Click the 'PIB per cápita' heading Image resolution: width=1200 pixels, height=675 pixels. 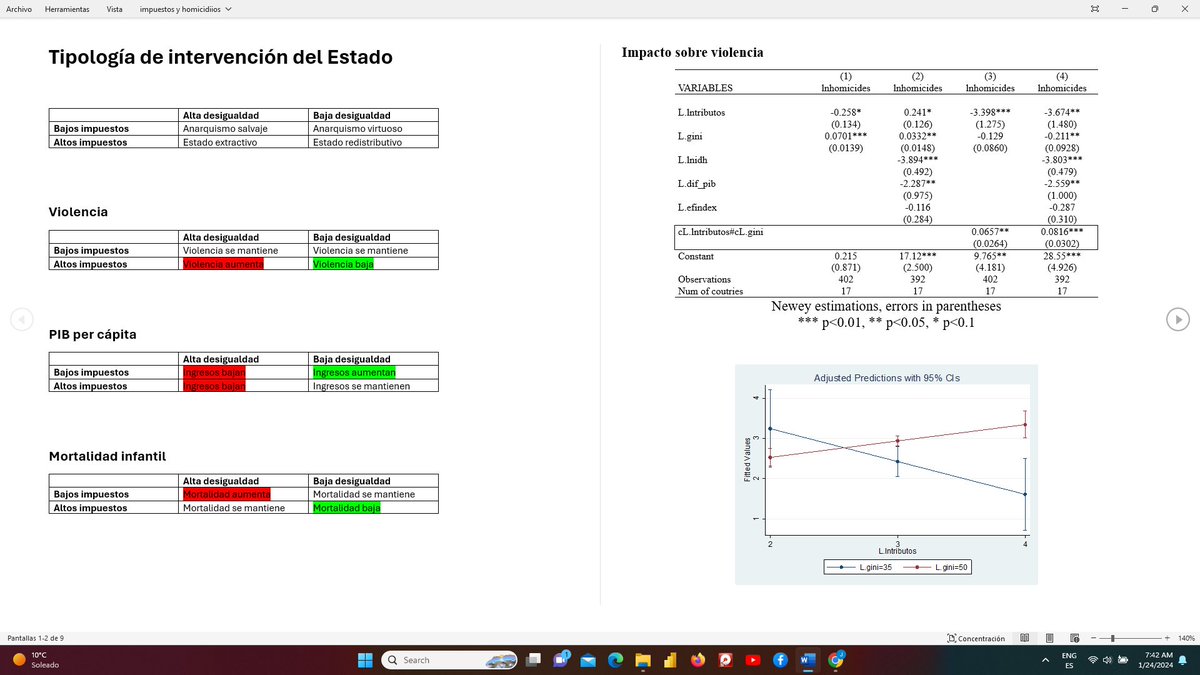coord(93,334)
